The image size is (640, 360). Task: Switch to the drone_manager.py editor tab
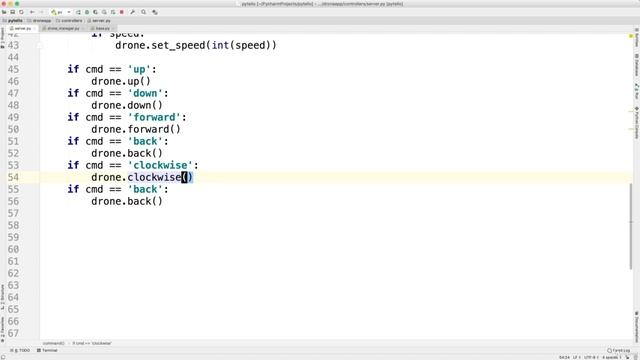pyautogui.click(x=61, y=29)
